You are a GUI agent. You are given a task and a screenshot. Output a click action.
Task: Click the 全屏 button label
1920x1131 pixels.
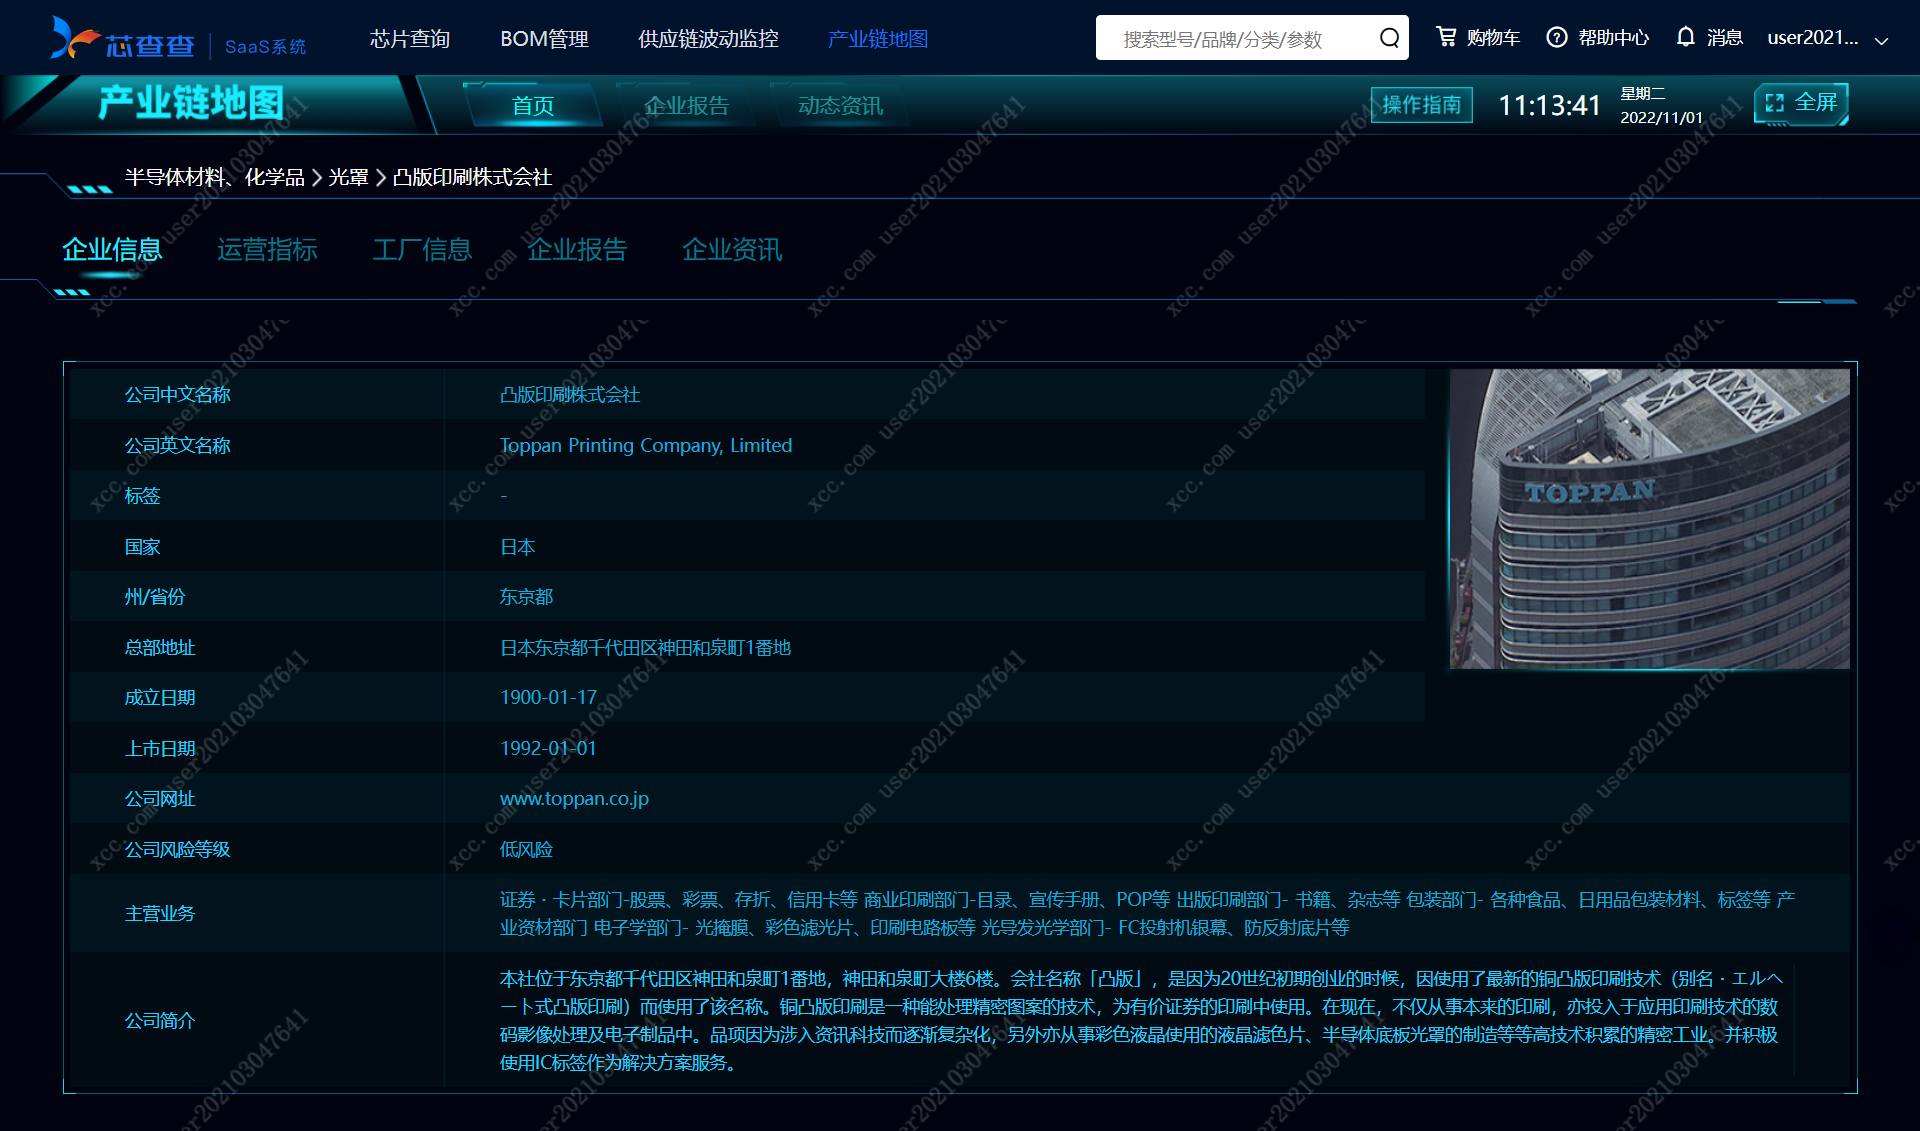1816,102
